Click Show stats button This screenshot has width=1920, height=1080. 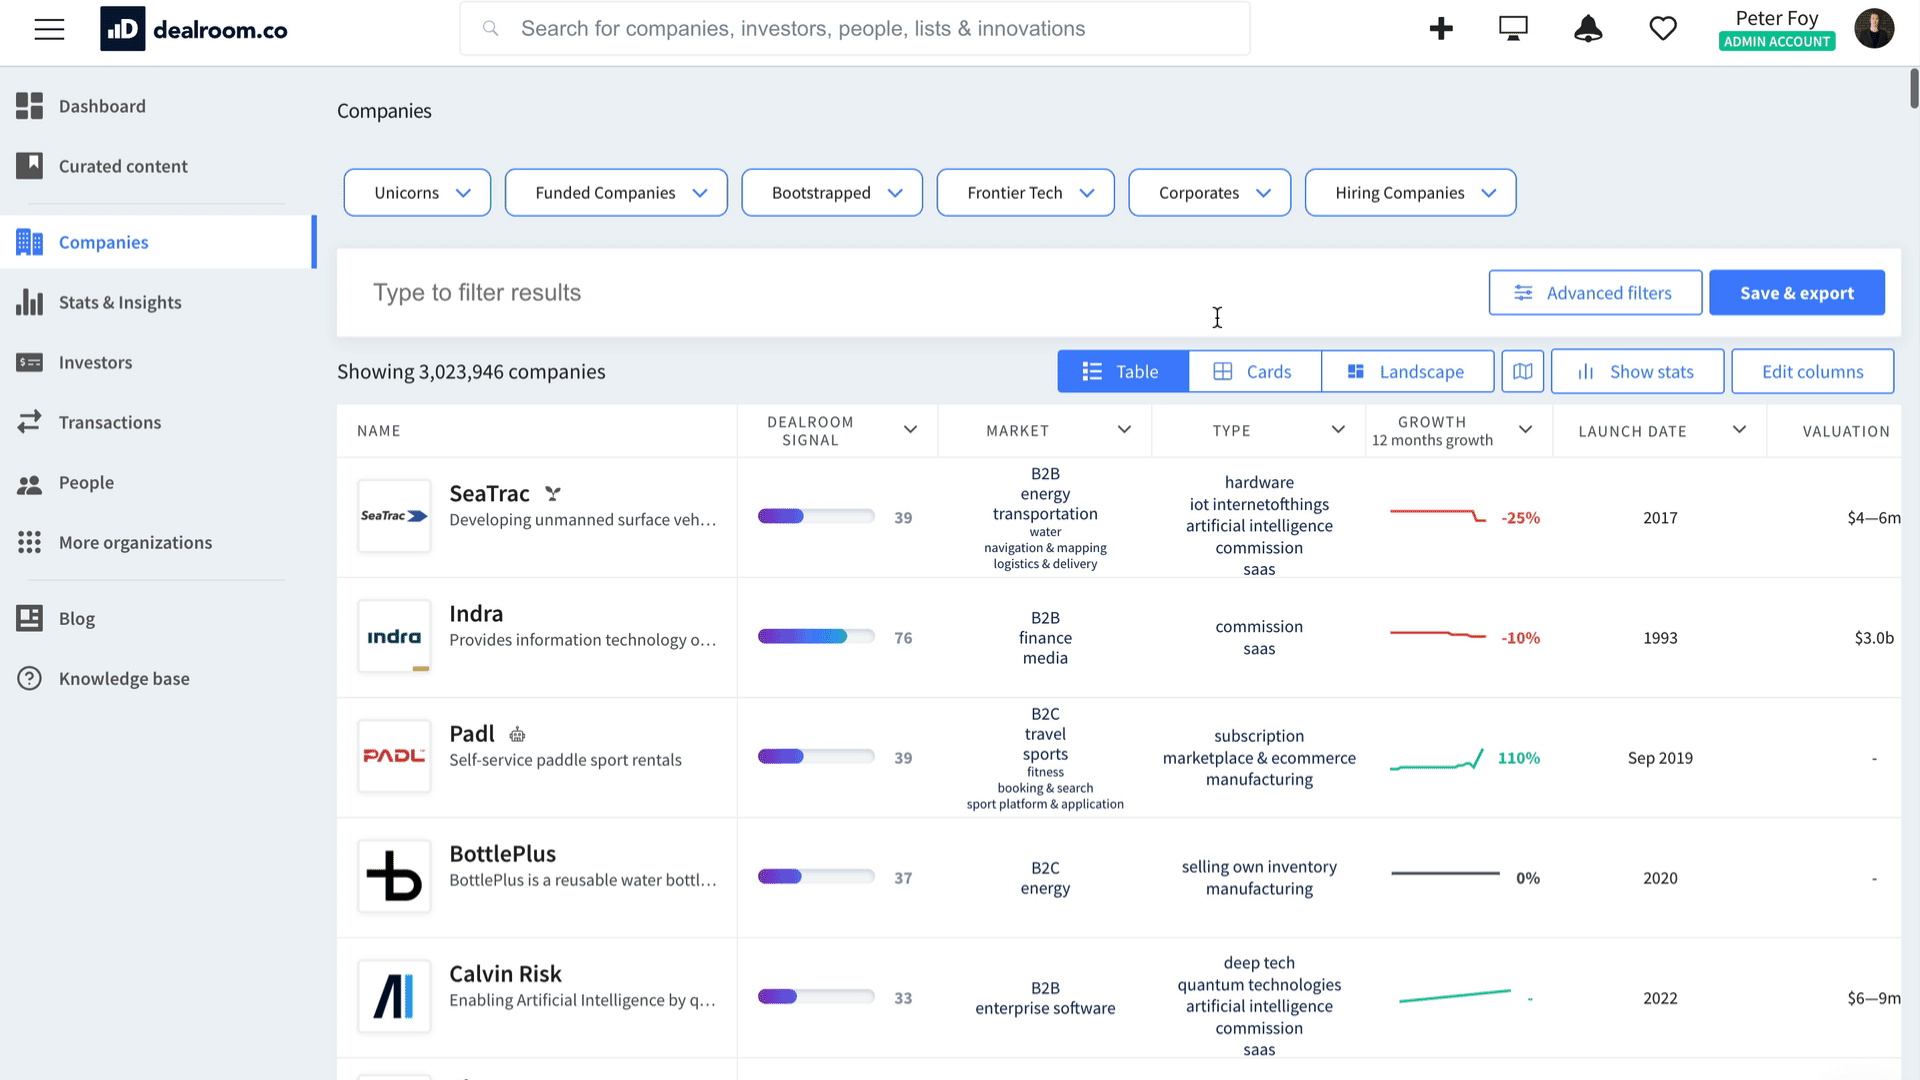coord(1637,371)
